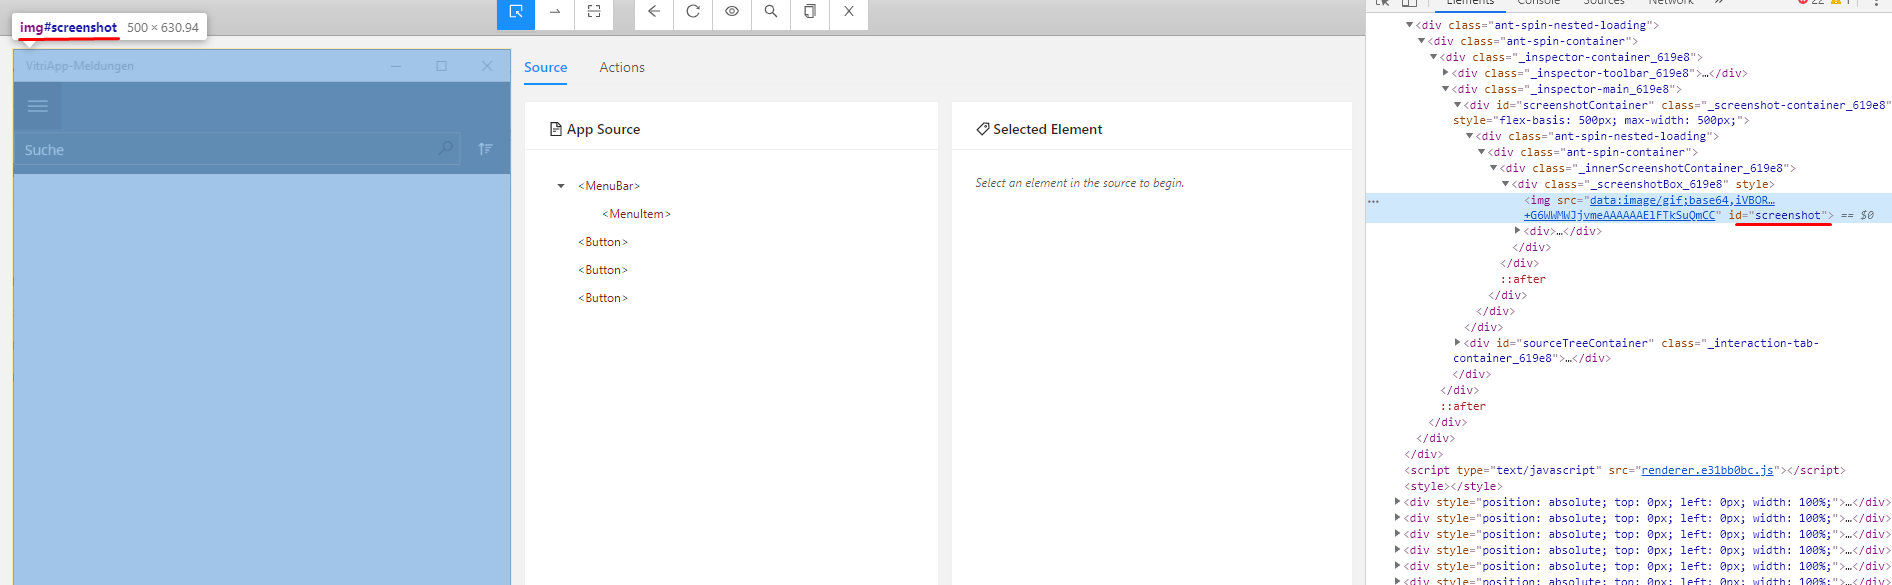Select the <MenuBar> node in App Source

[x=609, y=186]
